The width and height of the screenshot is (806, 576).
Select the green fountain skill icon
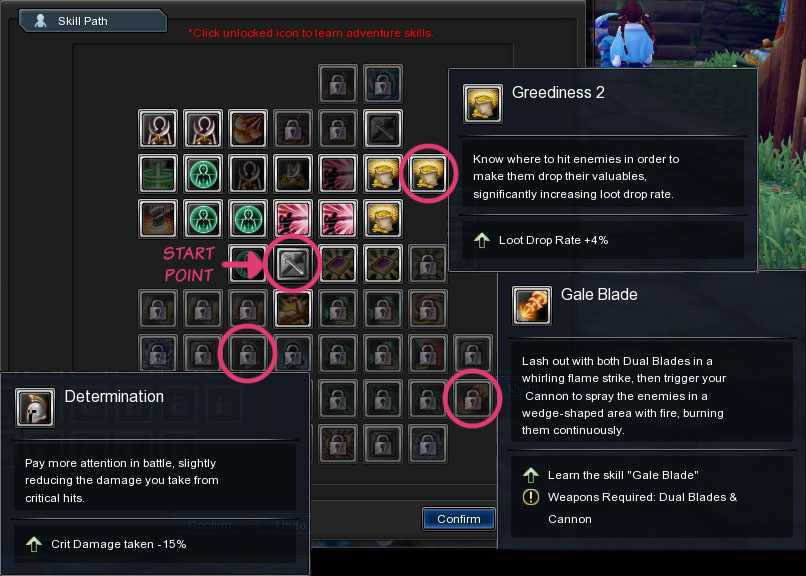pos(158,174)
